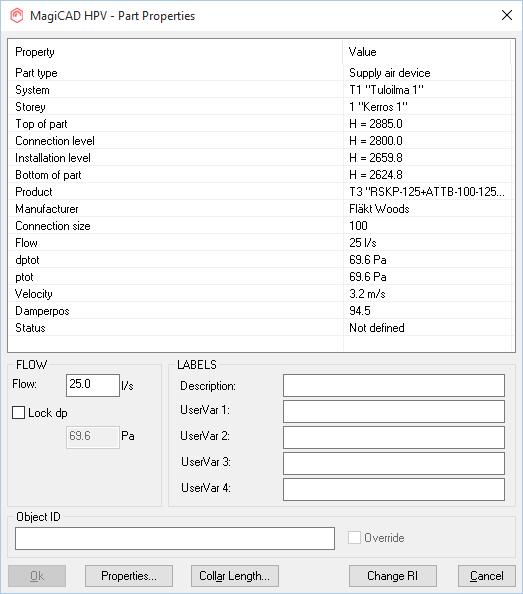Click the Change RI button
523x594 pixels.
[393, 576]
